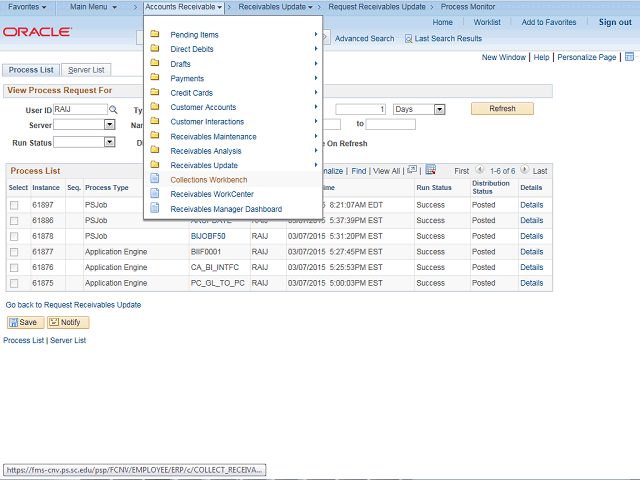Click the Save button
The height and width of the screenshot is (480, 640).
24,322
